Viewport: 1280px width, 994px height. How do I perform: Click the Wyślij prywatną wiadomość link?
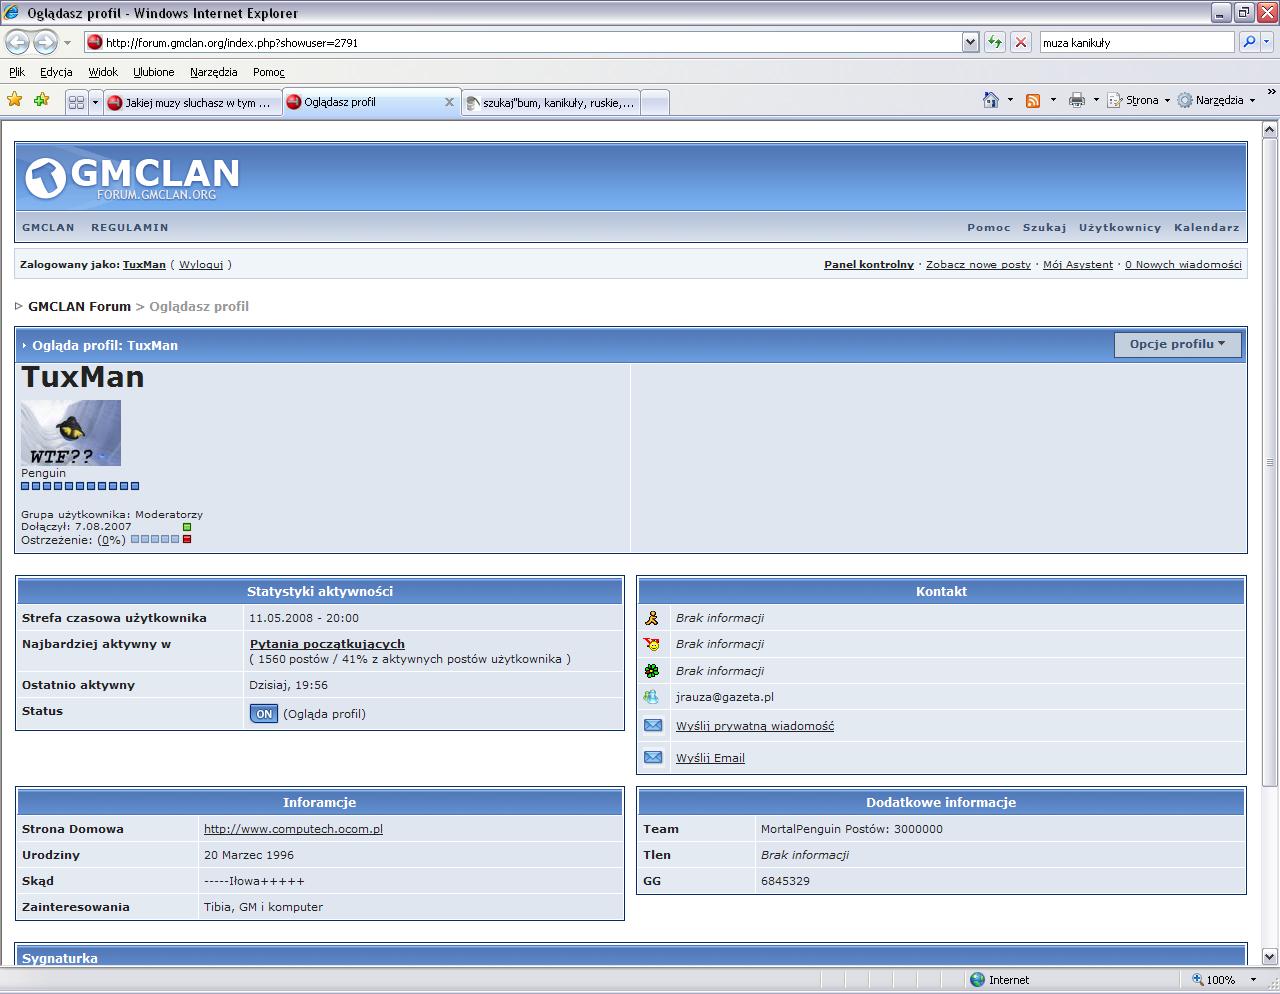click(754, 726)
